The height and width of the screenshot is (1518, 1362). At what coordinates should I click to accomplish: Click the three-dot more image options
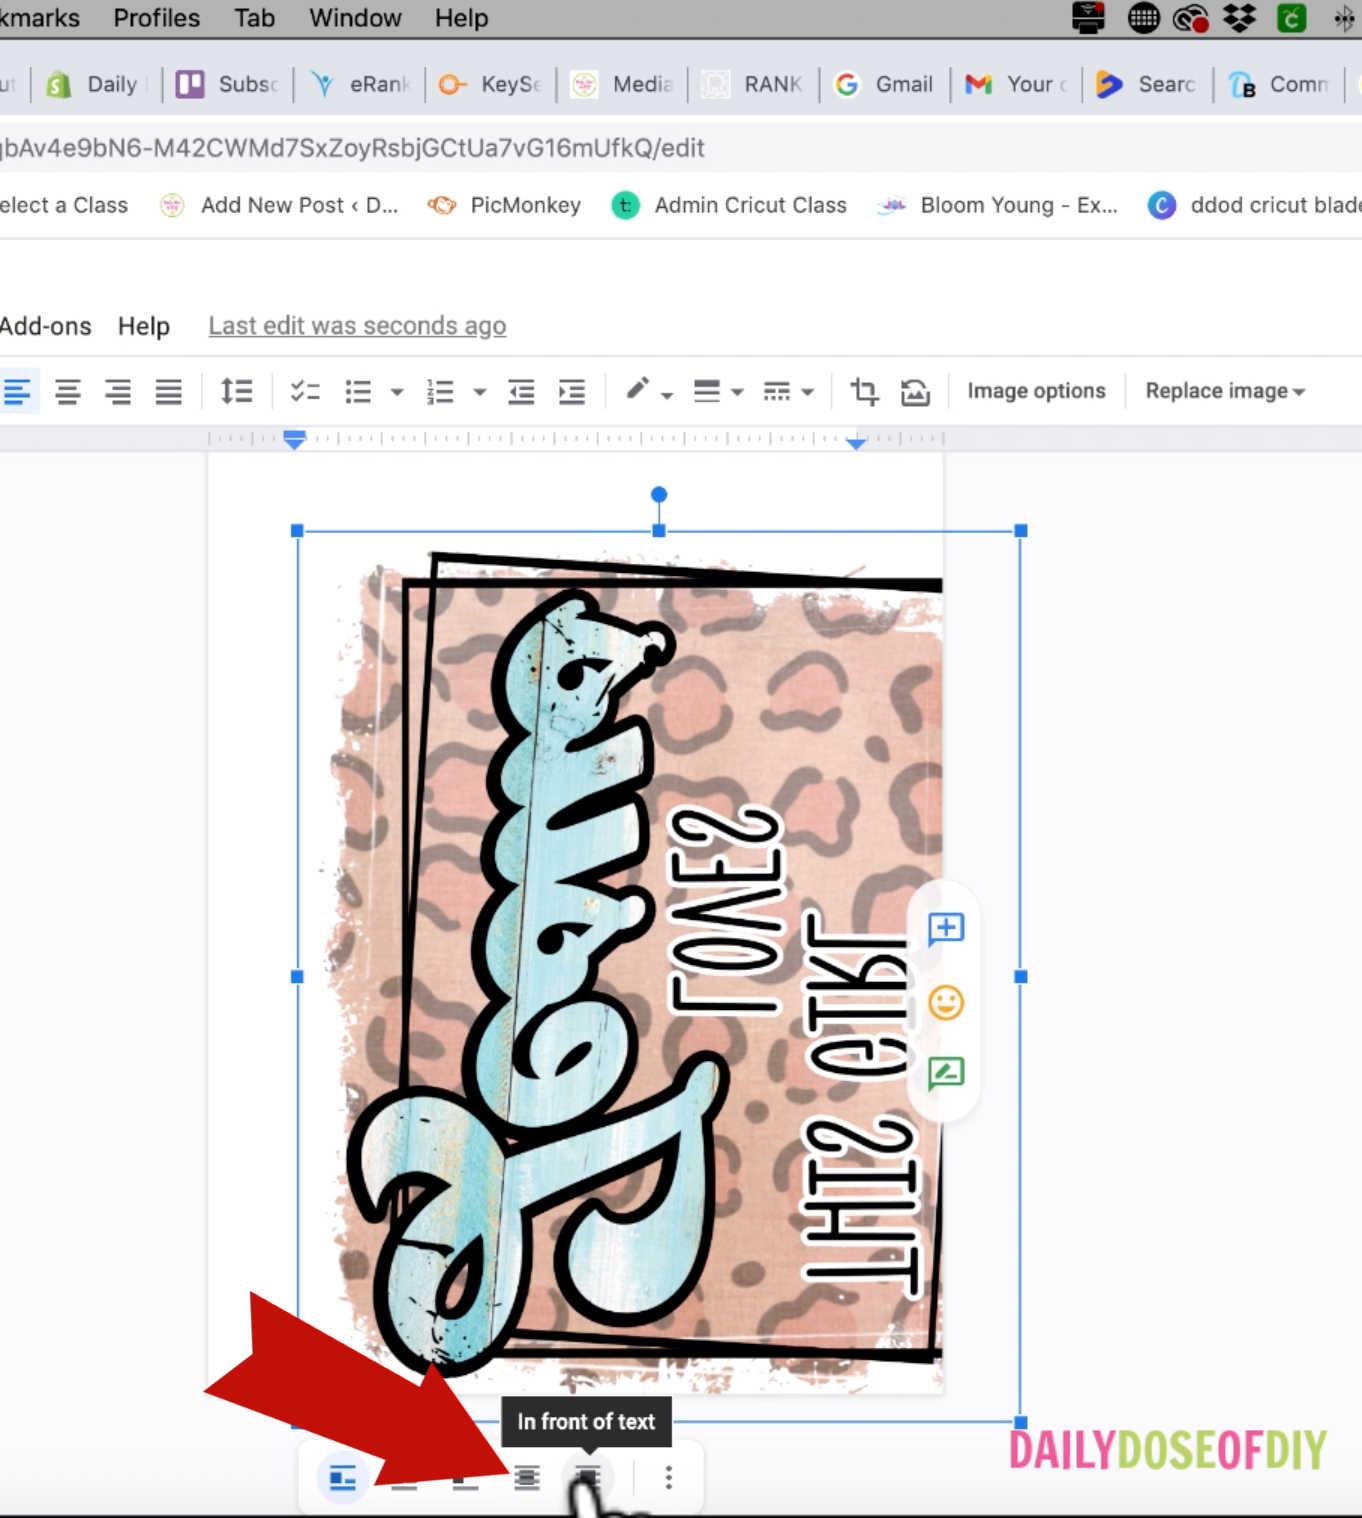pos(668,1477)
